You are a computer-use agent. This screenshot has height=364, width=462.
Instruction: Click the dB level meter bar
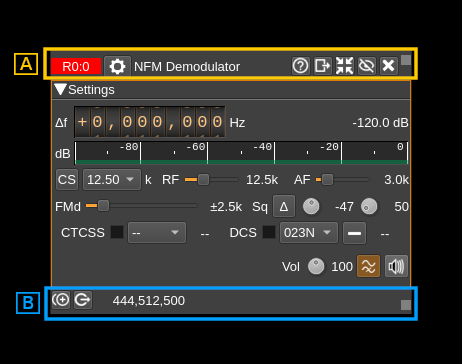(x=241, y=153)
